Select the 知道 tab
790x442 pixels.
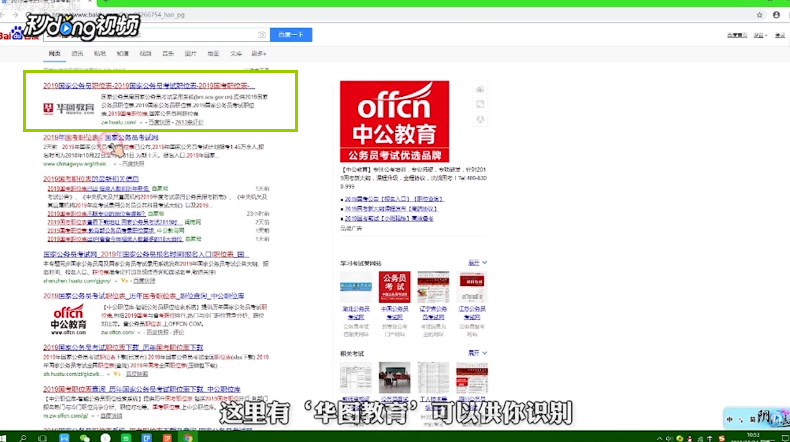point(122,53)
